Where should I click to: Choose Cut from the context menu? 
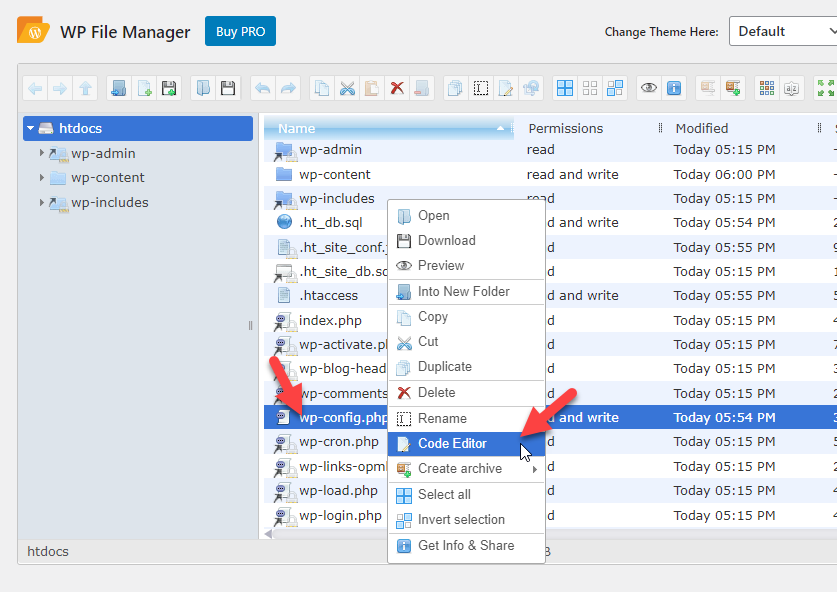point(467,342)
